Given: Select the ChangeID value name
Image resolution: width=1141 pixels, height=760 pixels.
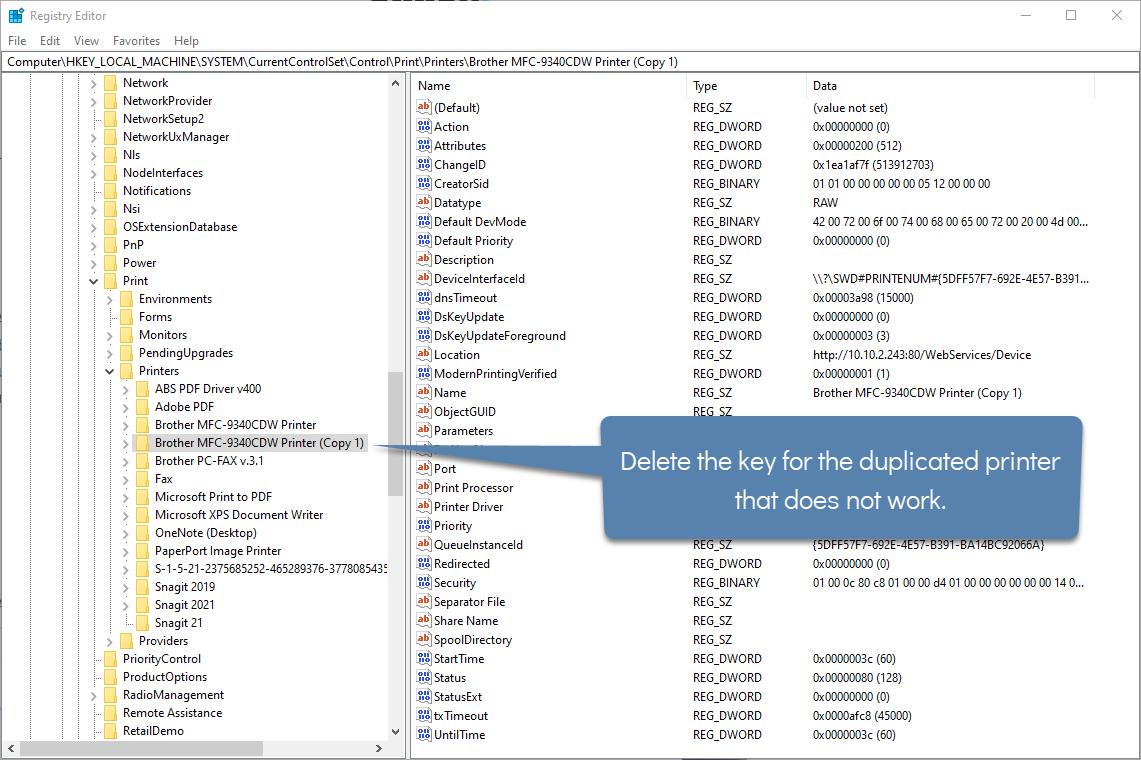Looking at the screenshot, I should pyautogui.click(x=460, y=165).
